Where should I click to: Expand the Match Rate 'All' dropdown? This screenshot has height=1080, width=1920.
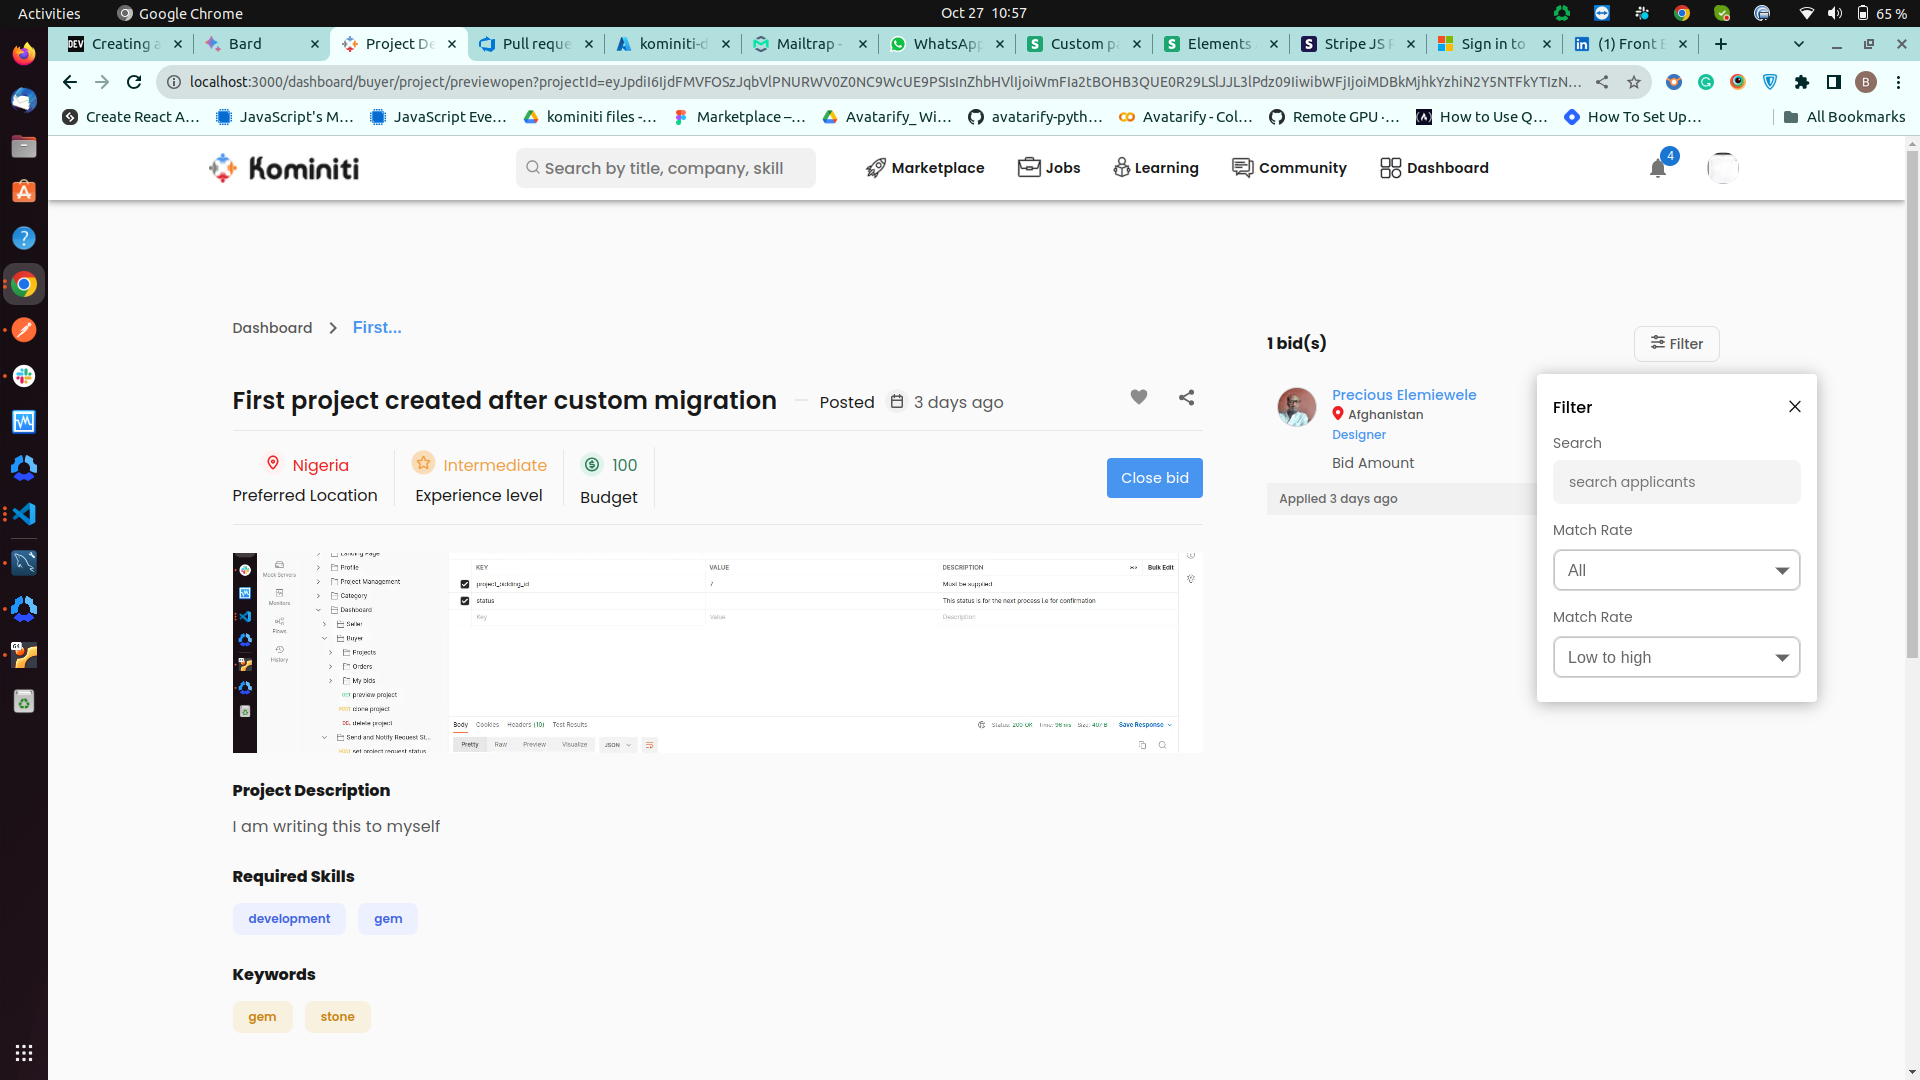(1676, 570)
